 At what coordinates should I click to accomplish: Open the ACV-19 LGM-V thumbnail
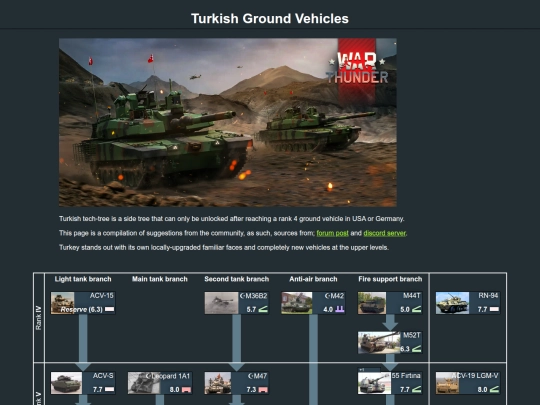click(447, 383)
